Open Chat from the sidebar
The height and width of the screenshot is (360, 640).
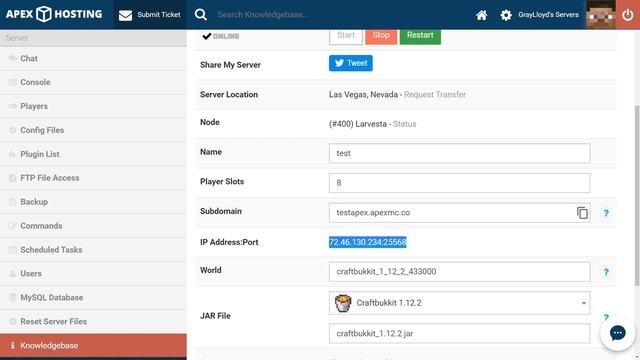pos(93,58)
